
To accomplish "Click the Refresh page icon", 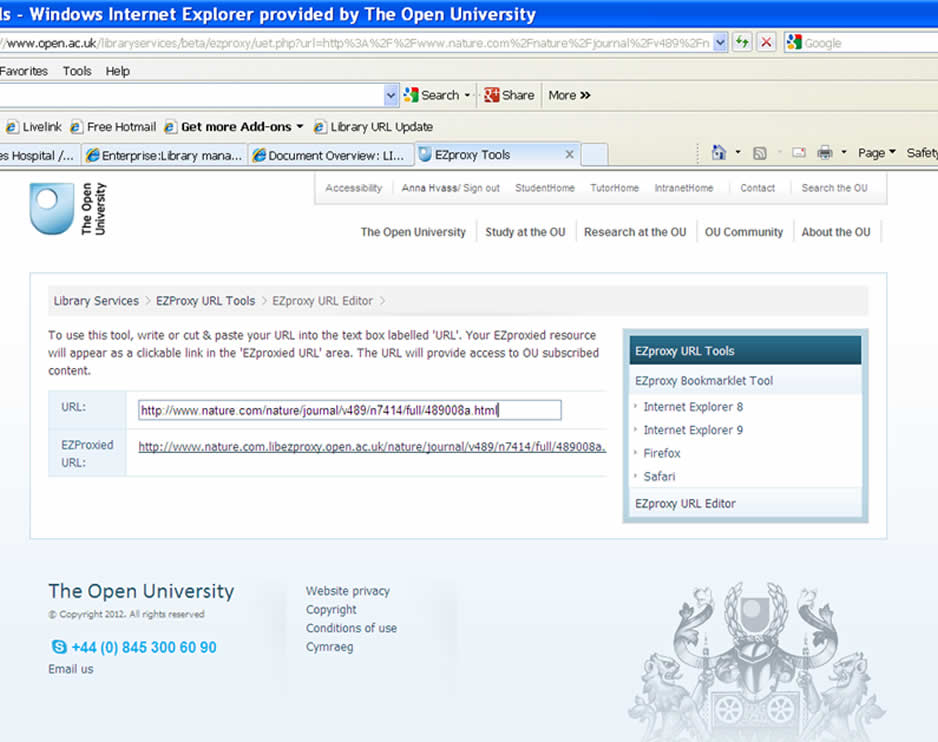I will pos(742,42).
